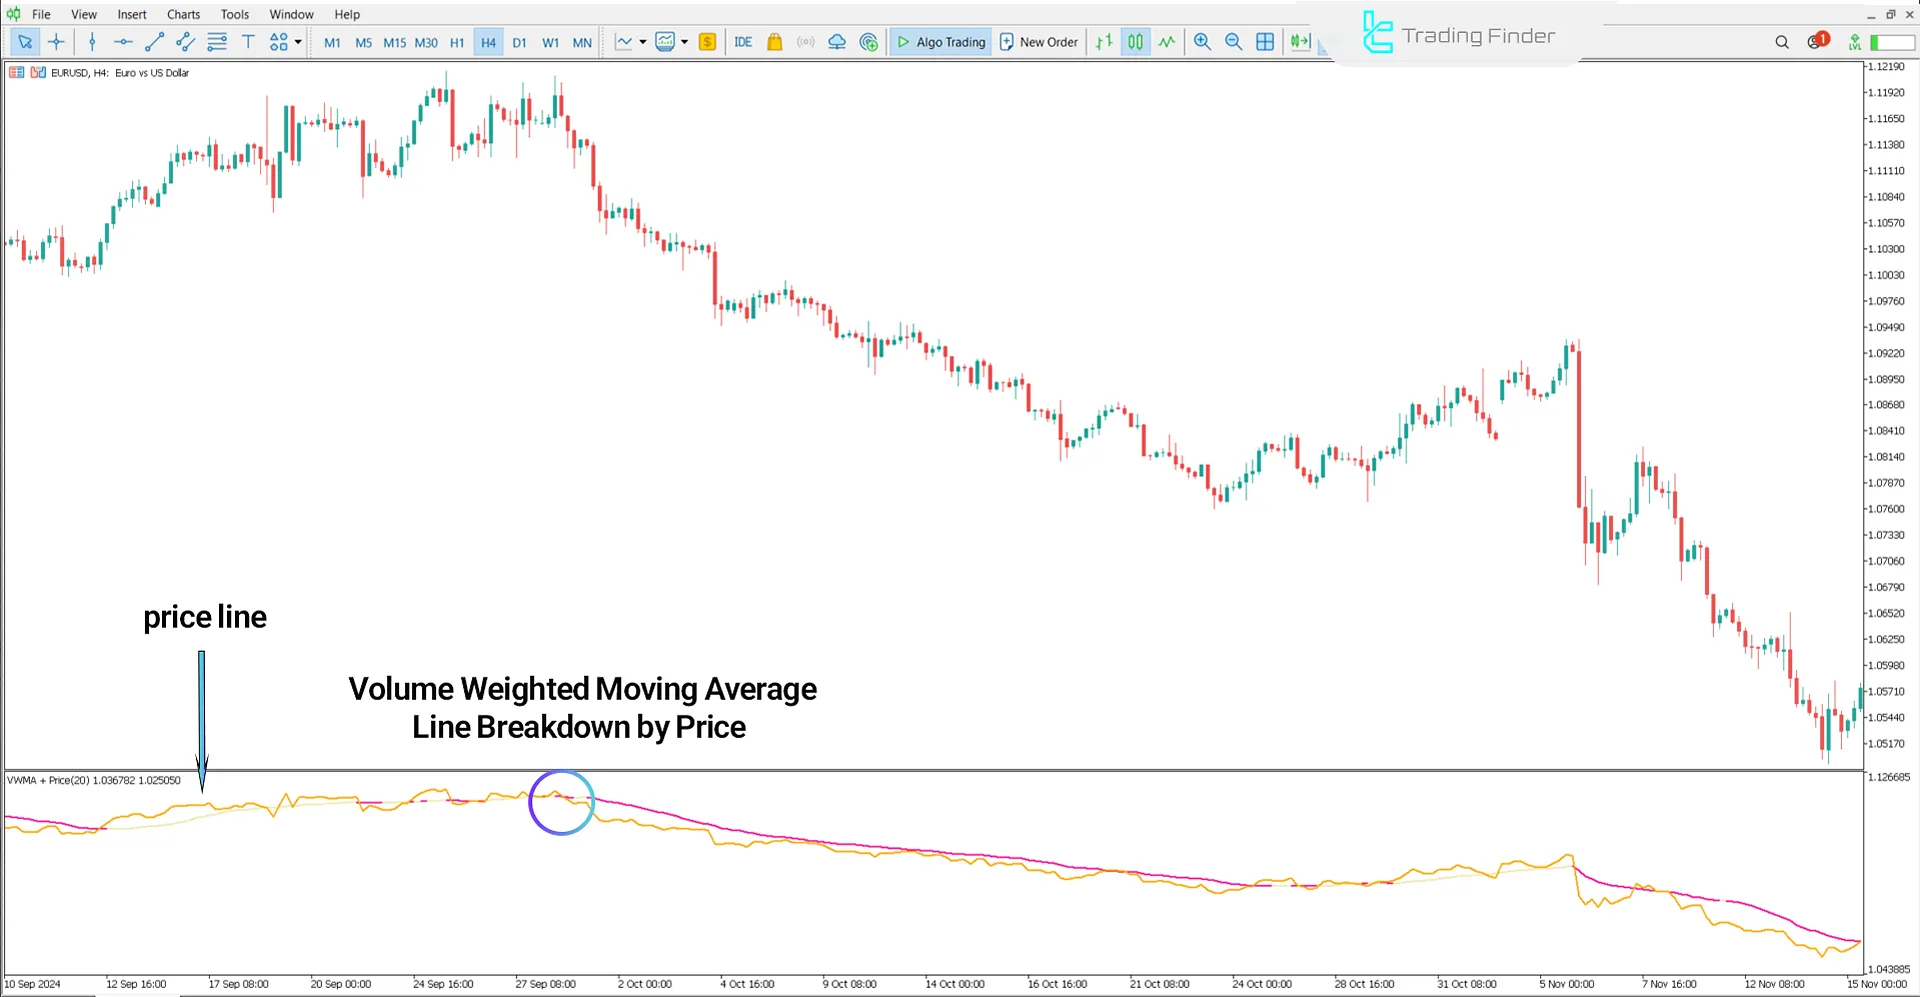Zoom in on the chart
Viewport: 1920px width, 997px height.
click(1202, 42)
